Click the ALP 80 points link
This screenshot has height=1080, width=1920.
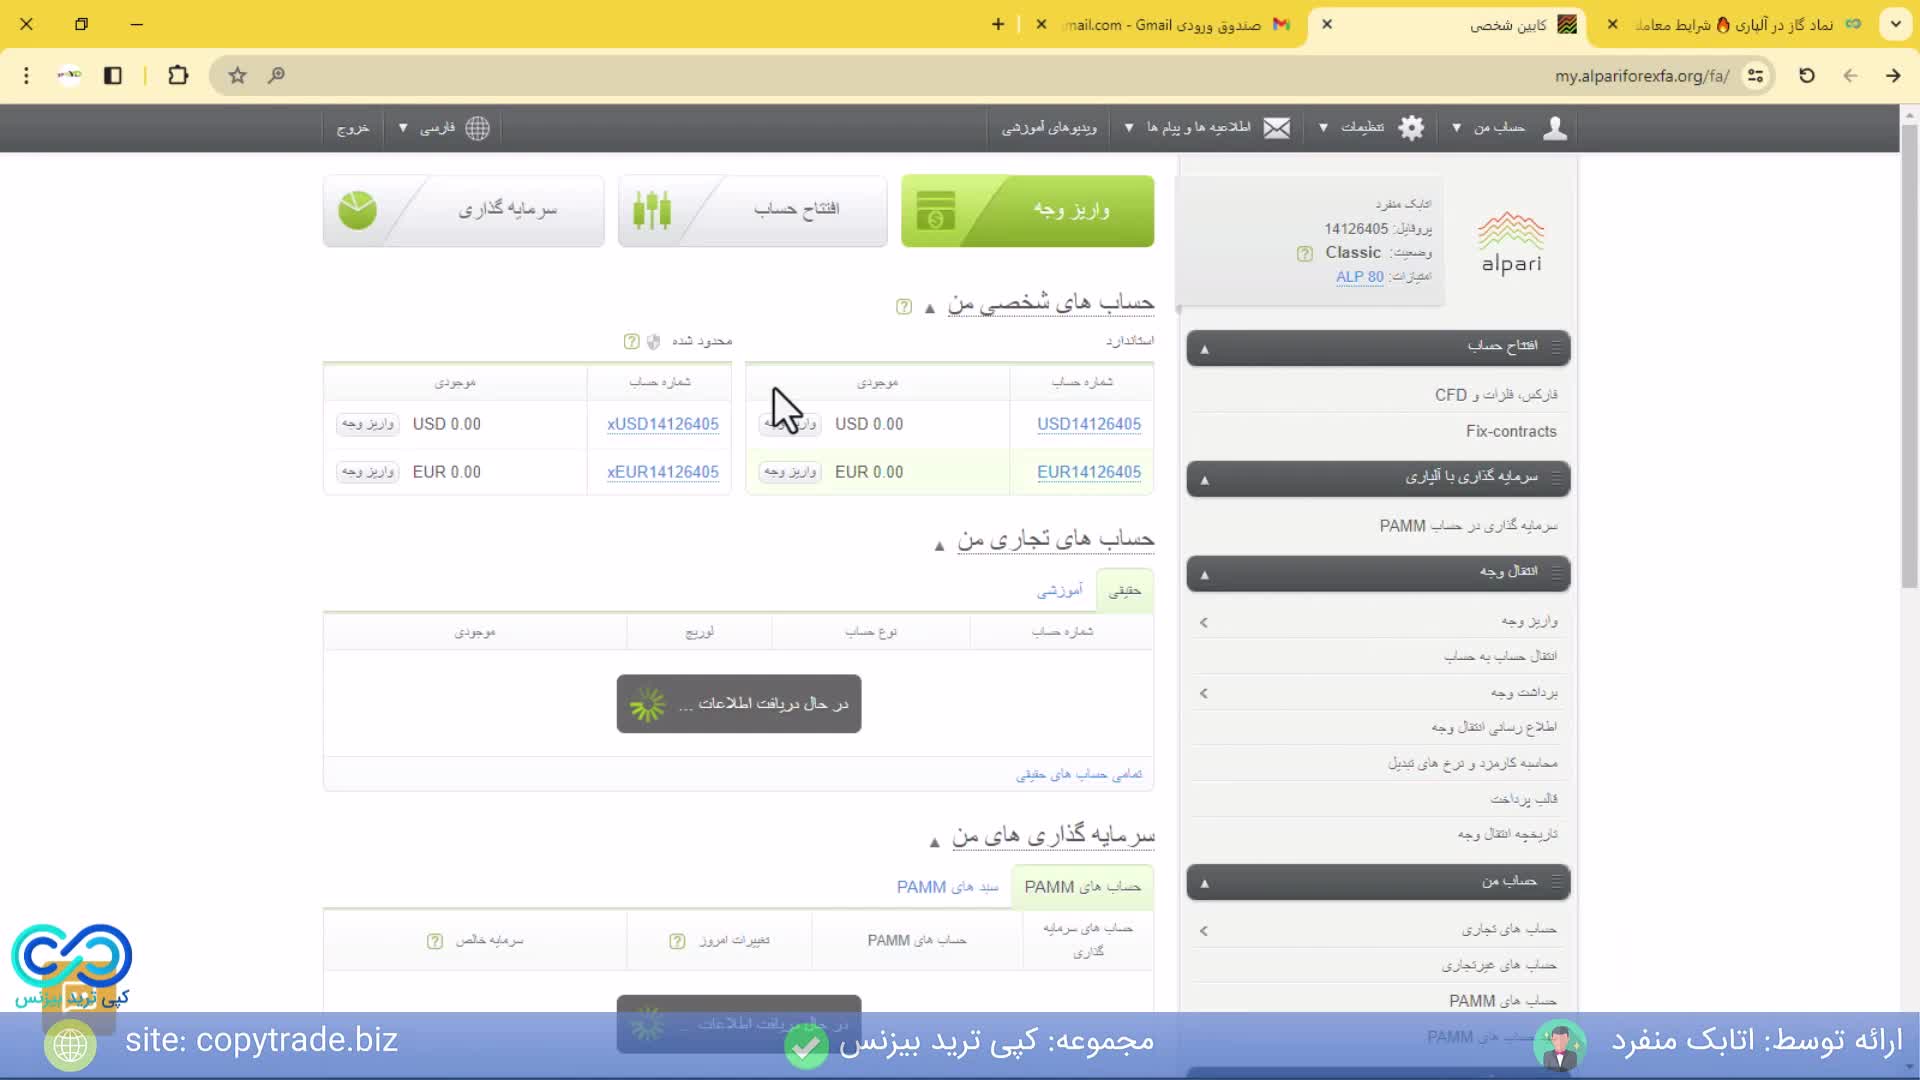[1359, 277]
